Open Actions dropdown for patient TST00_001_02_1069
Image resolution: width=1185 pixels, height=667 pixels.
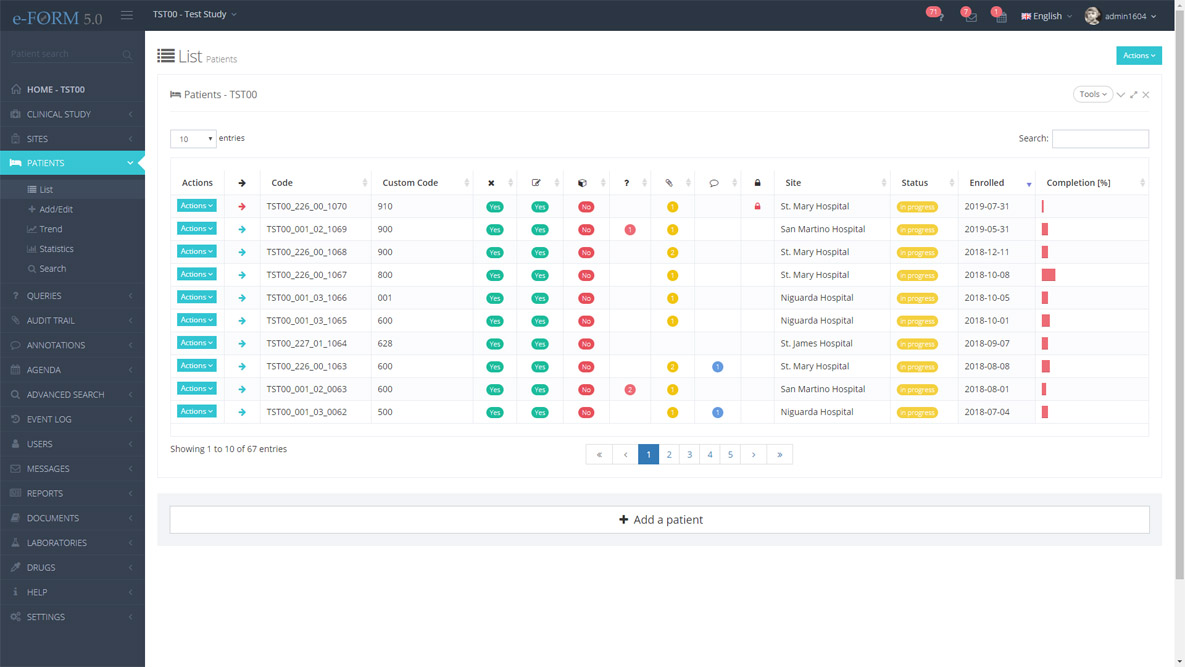[x=196, y=229]
